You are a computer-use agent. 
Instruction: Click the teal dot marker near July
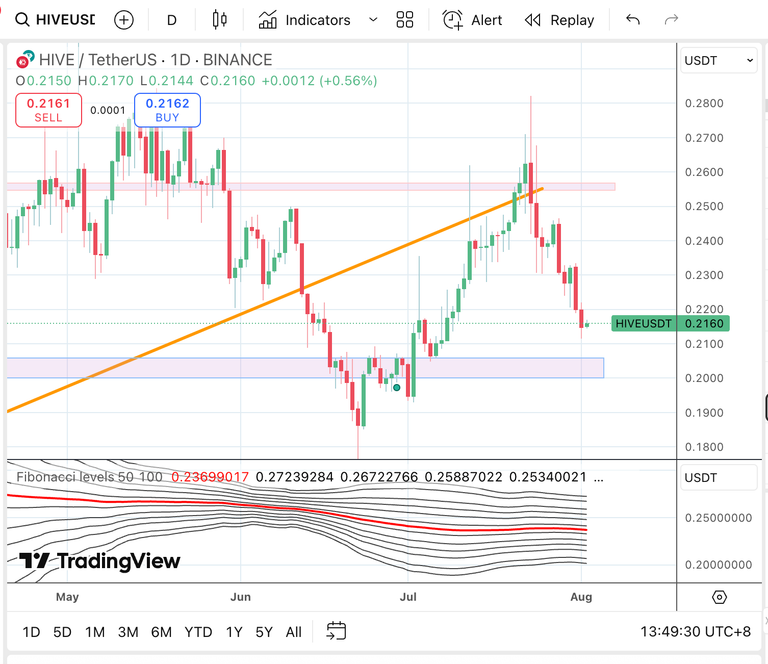pos(397,388)
